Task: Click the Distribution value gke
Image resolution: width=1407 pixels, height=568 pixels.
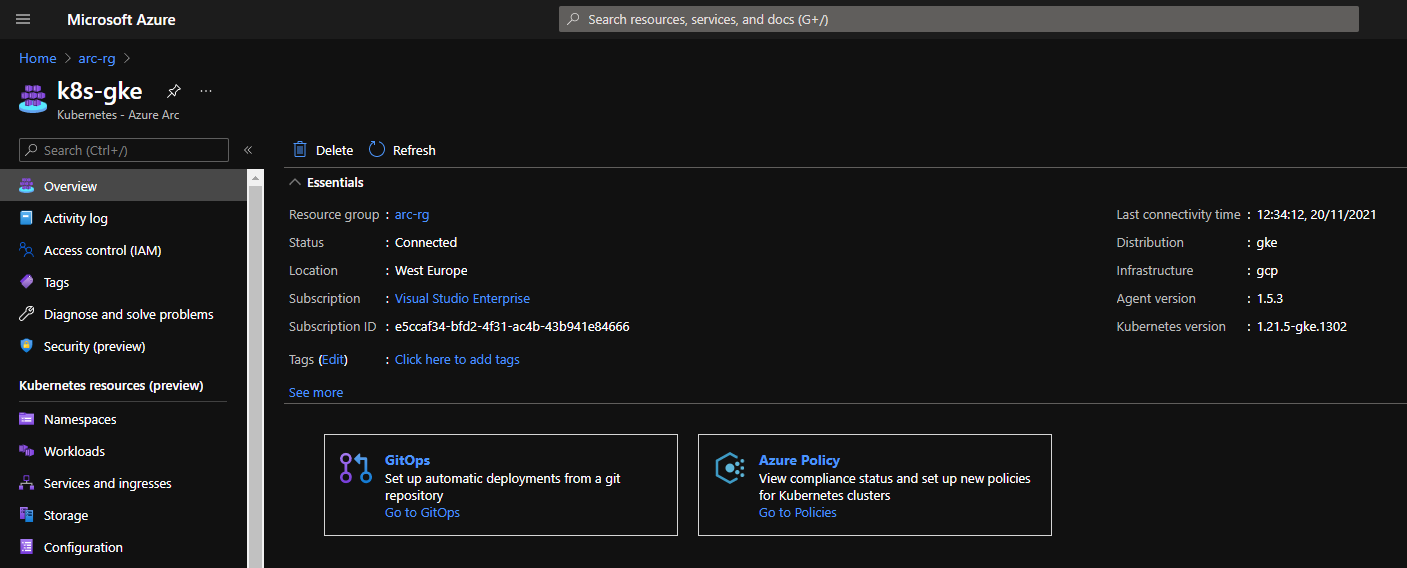Action: click(1267, 242)
